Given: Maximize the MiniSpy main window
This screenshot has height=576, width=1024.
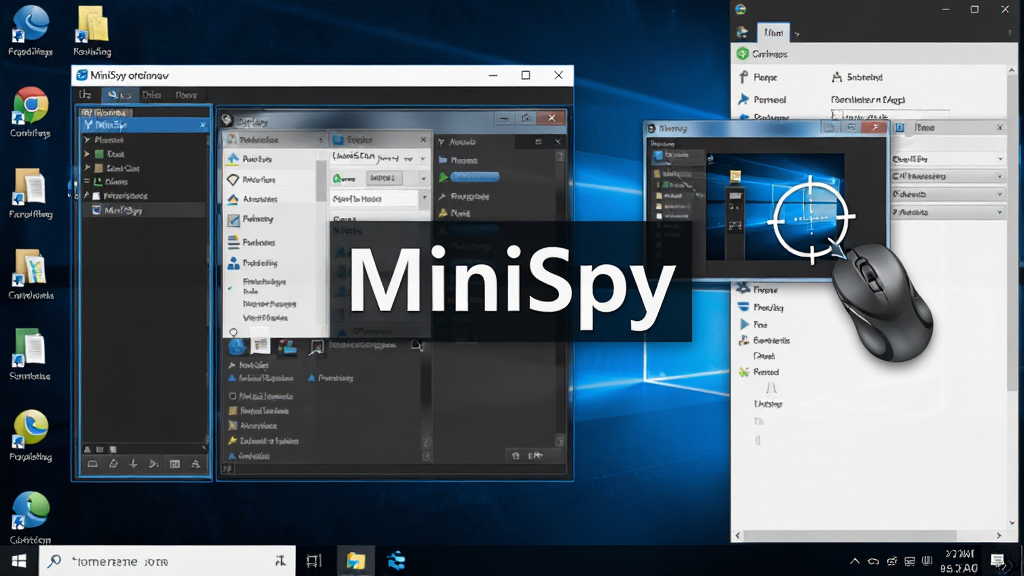Looking at the screenshot, I should 526,75.
